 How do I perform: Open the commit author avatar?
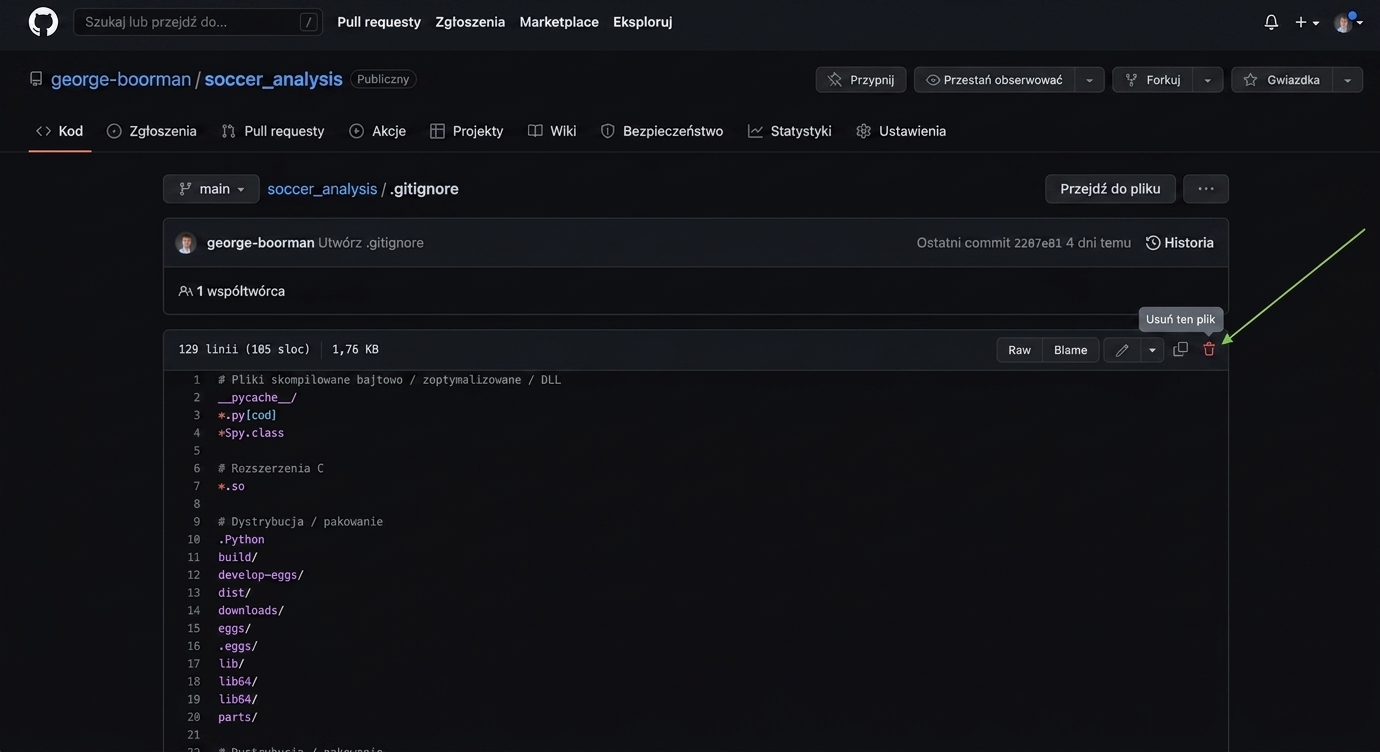(x=186, y=243)
